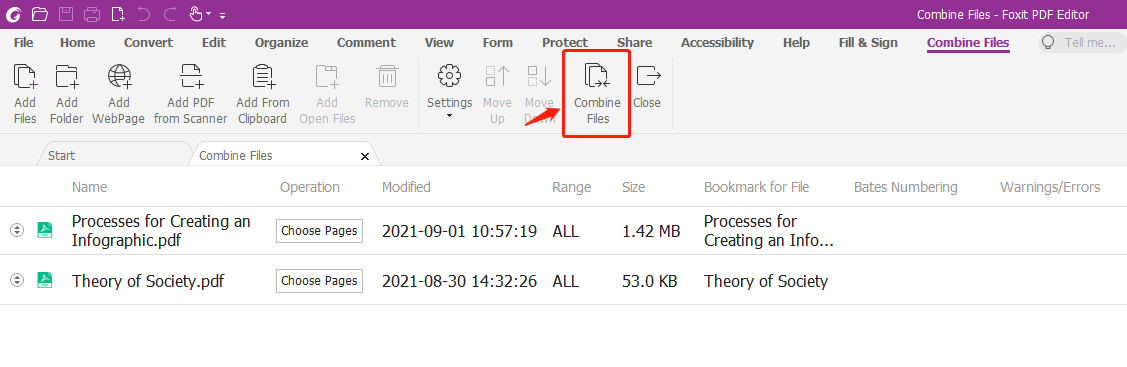Viewport: 1127px width, 367px height.
Task: Choose Add PDF from Scanner
Action: 190,95
